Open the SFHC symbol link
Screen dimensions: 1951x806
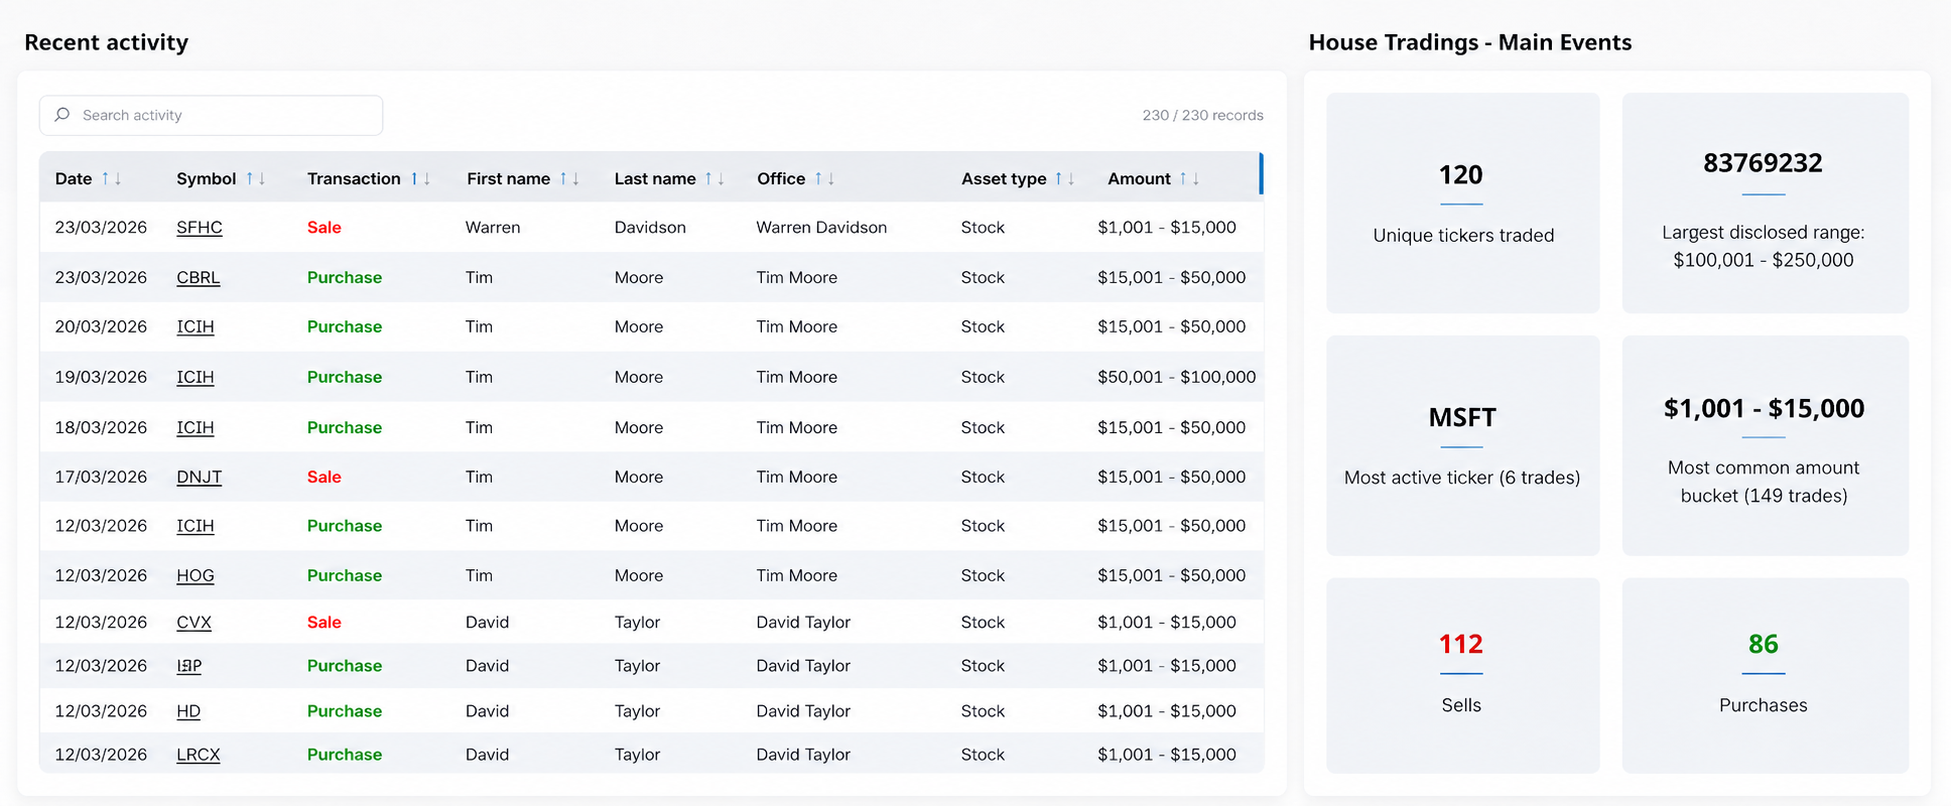pos(199,227)
